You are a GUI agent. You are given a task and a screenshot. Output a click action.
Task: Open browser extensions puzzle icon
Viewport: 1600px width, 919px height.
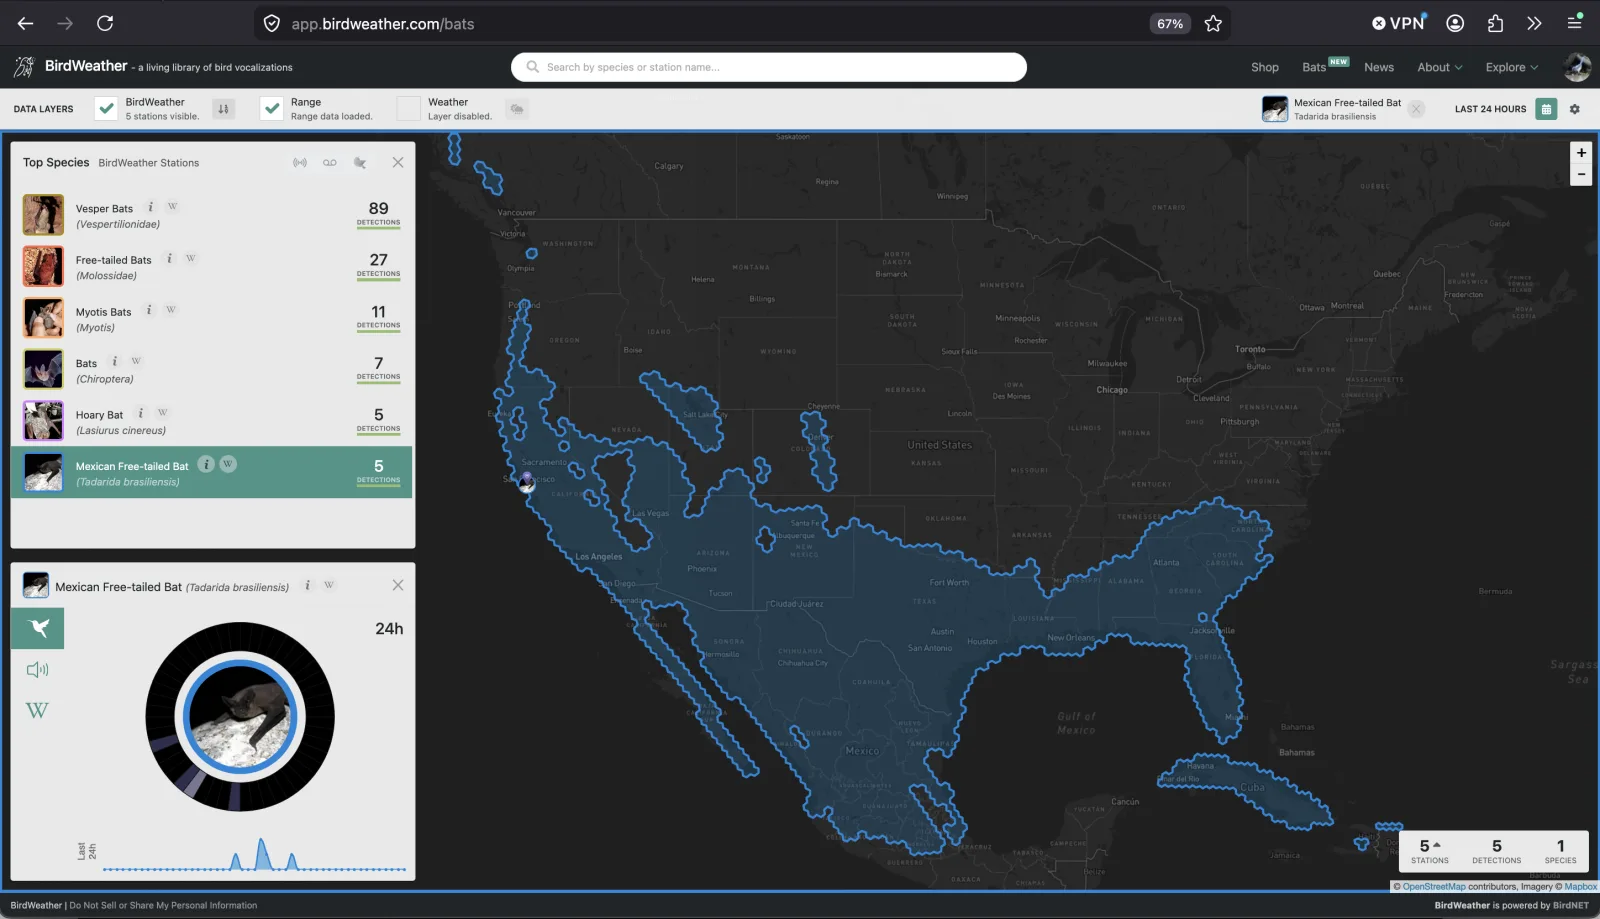[x=1495, y=23]
